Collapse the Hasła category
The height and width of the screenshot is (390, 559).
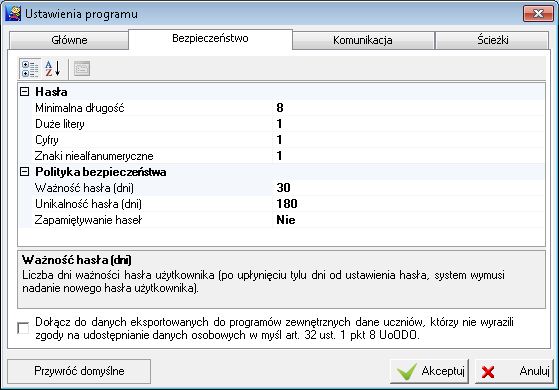click(x=24, y=92)
